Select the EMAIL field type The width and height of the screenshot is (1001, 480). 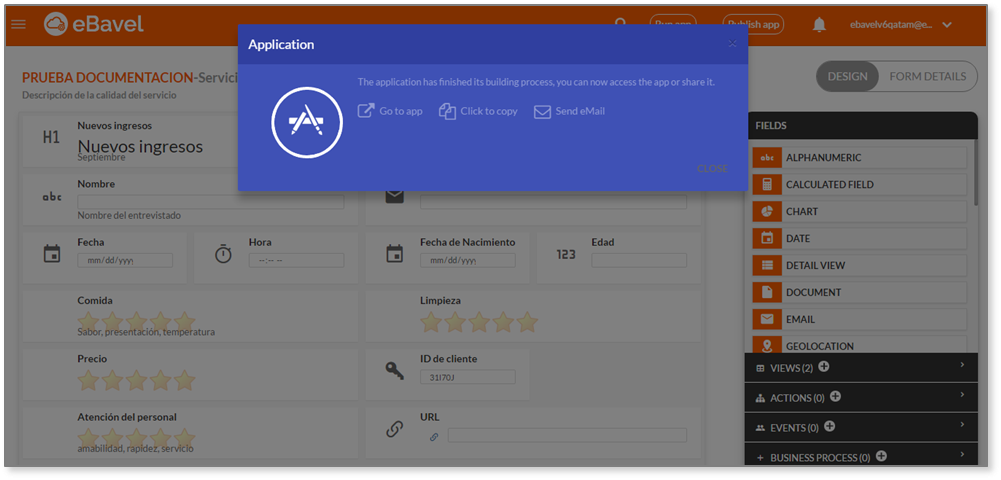tap(859, 319)
